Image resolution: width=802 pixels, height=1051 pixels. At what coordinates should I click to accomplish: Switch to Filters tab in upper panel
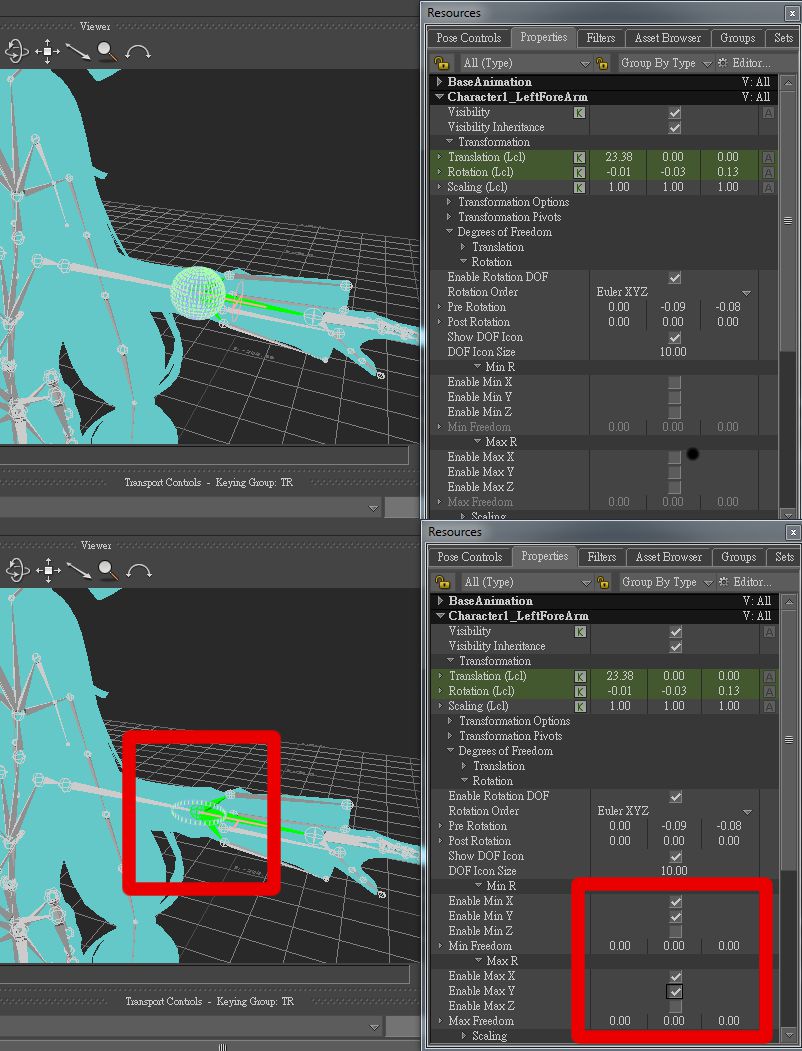pyautogui.click(x=600, y=38)
